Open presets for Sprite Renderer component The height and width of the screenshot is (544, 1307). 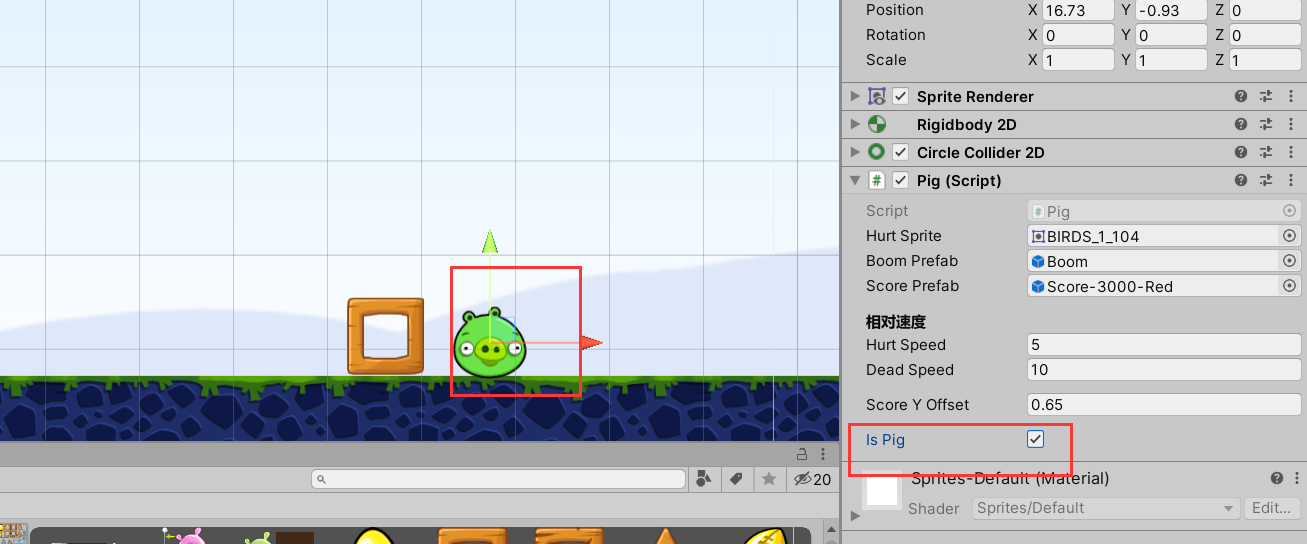[x=1266, y=97]
